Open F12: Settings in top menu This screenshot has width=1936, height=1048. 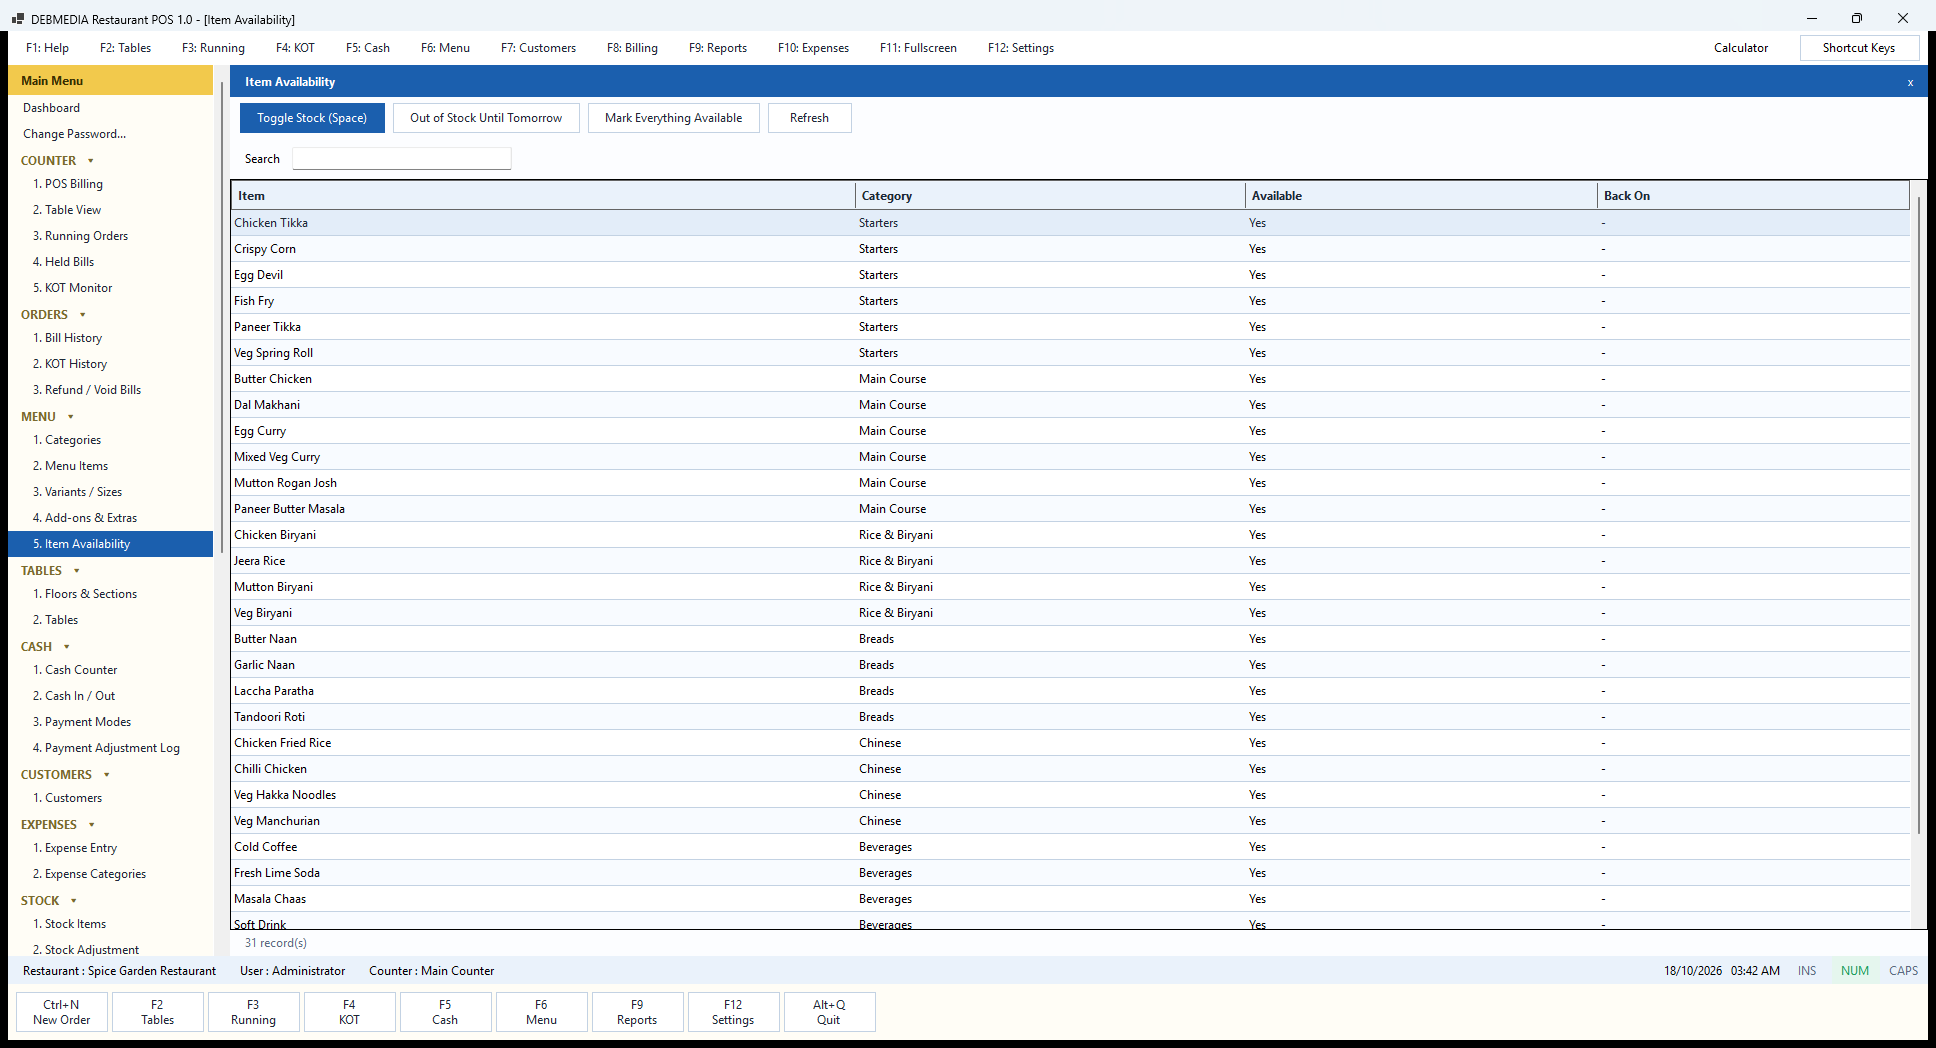pyautogui.click(x=1021, y=48)
